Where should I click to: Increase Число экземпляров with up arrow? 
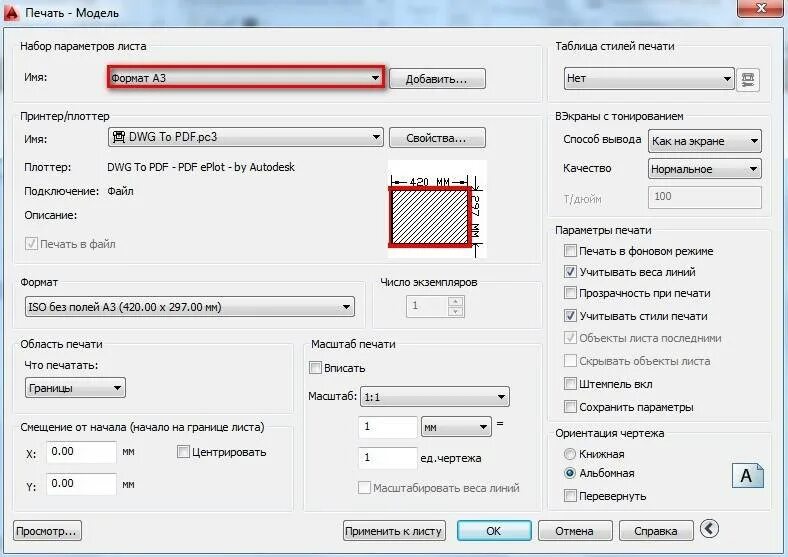point(455,301)
